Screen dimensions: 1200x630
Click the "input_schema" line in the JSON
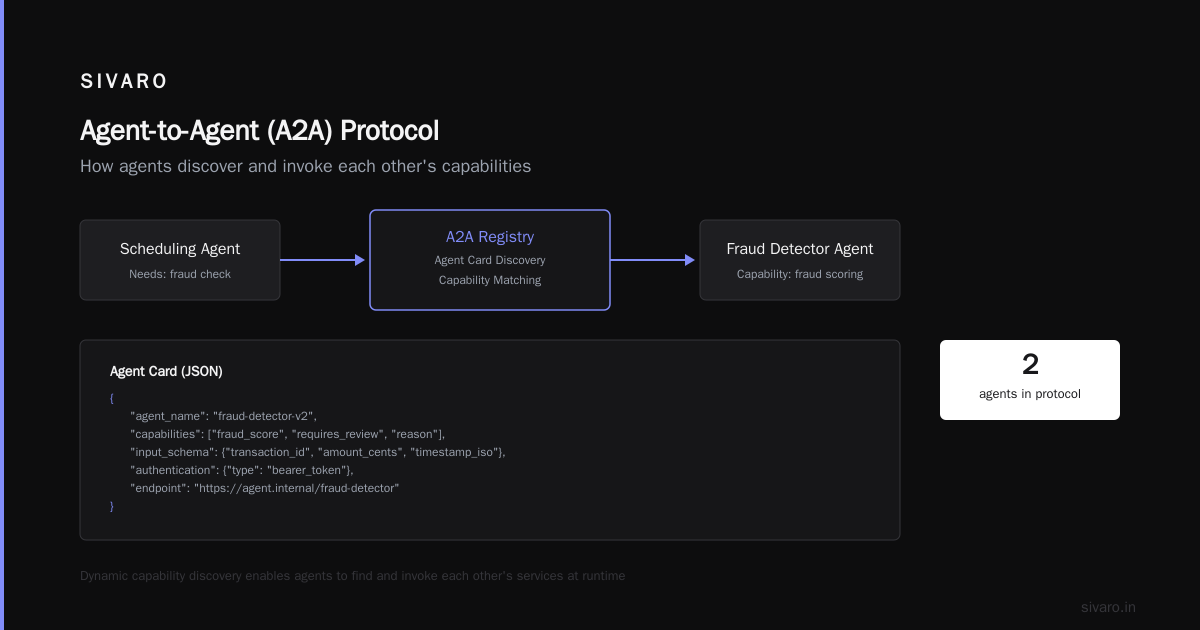318,452
